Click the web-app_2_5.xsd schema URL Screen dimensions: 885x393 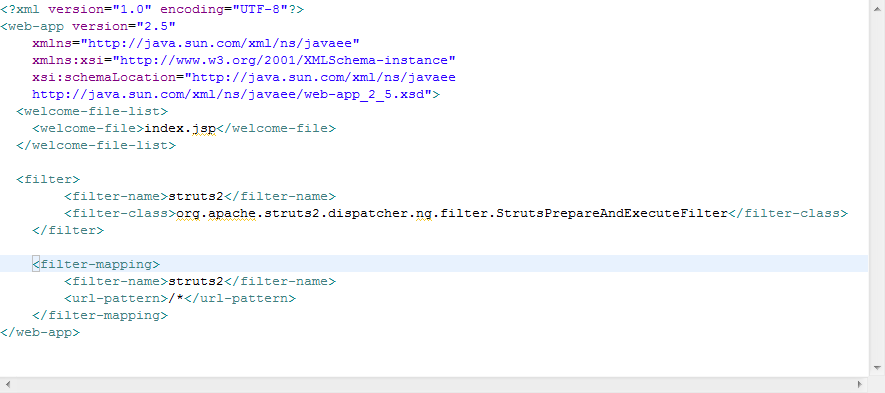232,94
